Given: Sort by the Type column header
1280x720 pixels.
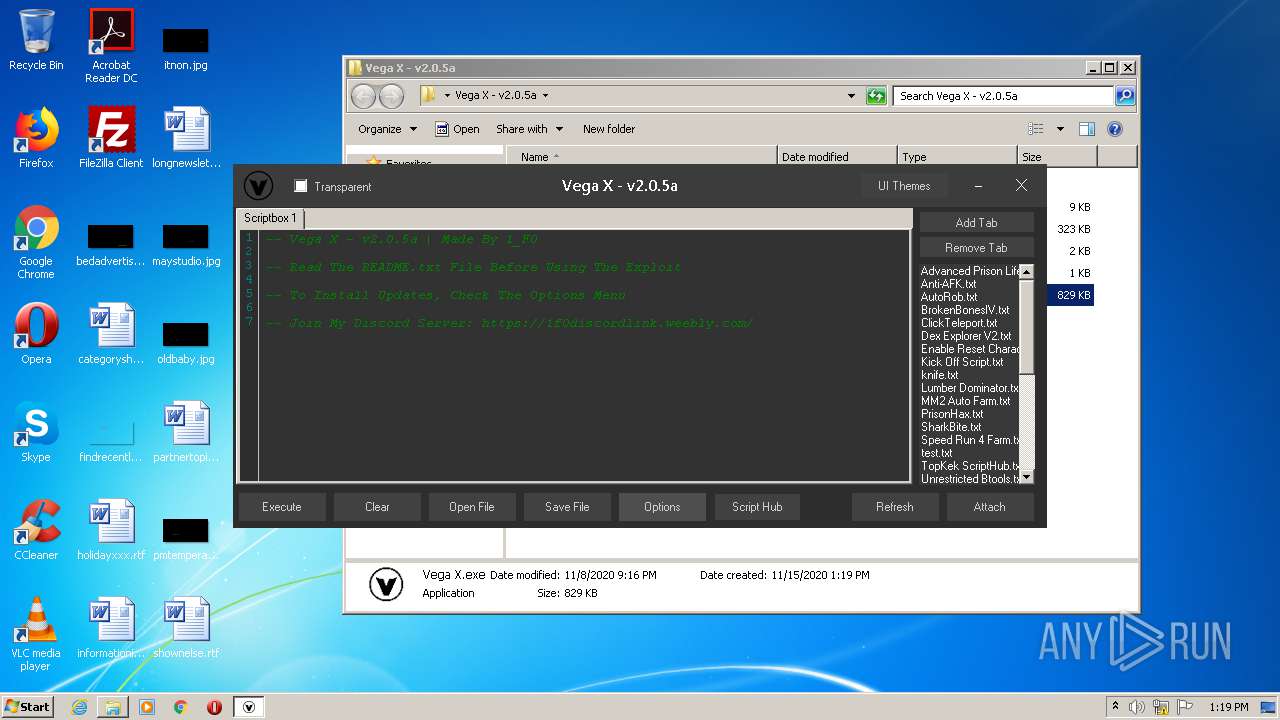Looking at the screenshot, I should (x=957, y=156).
